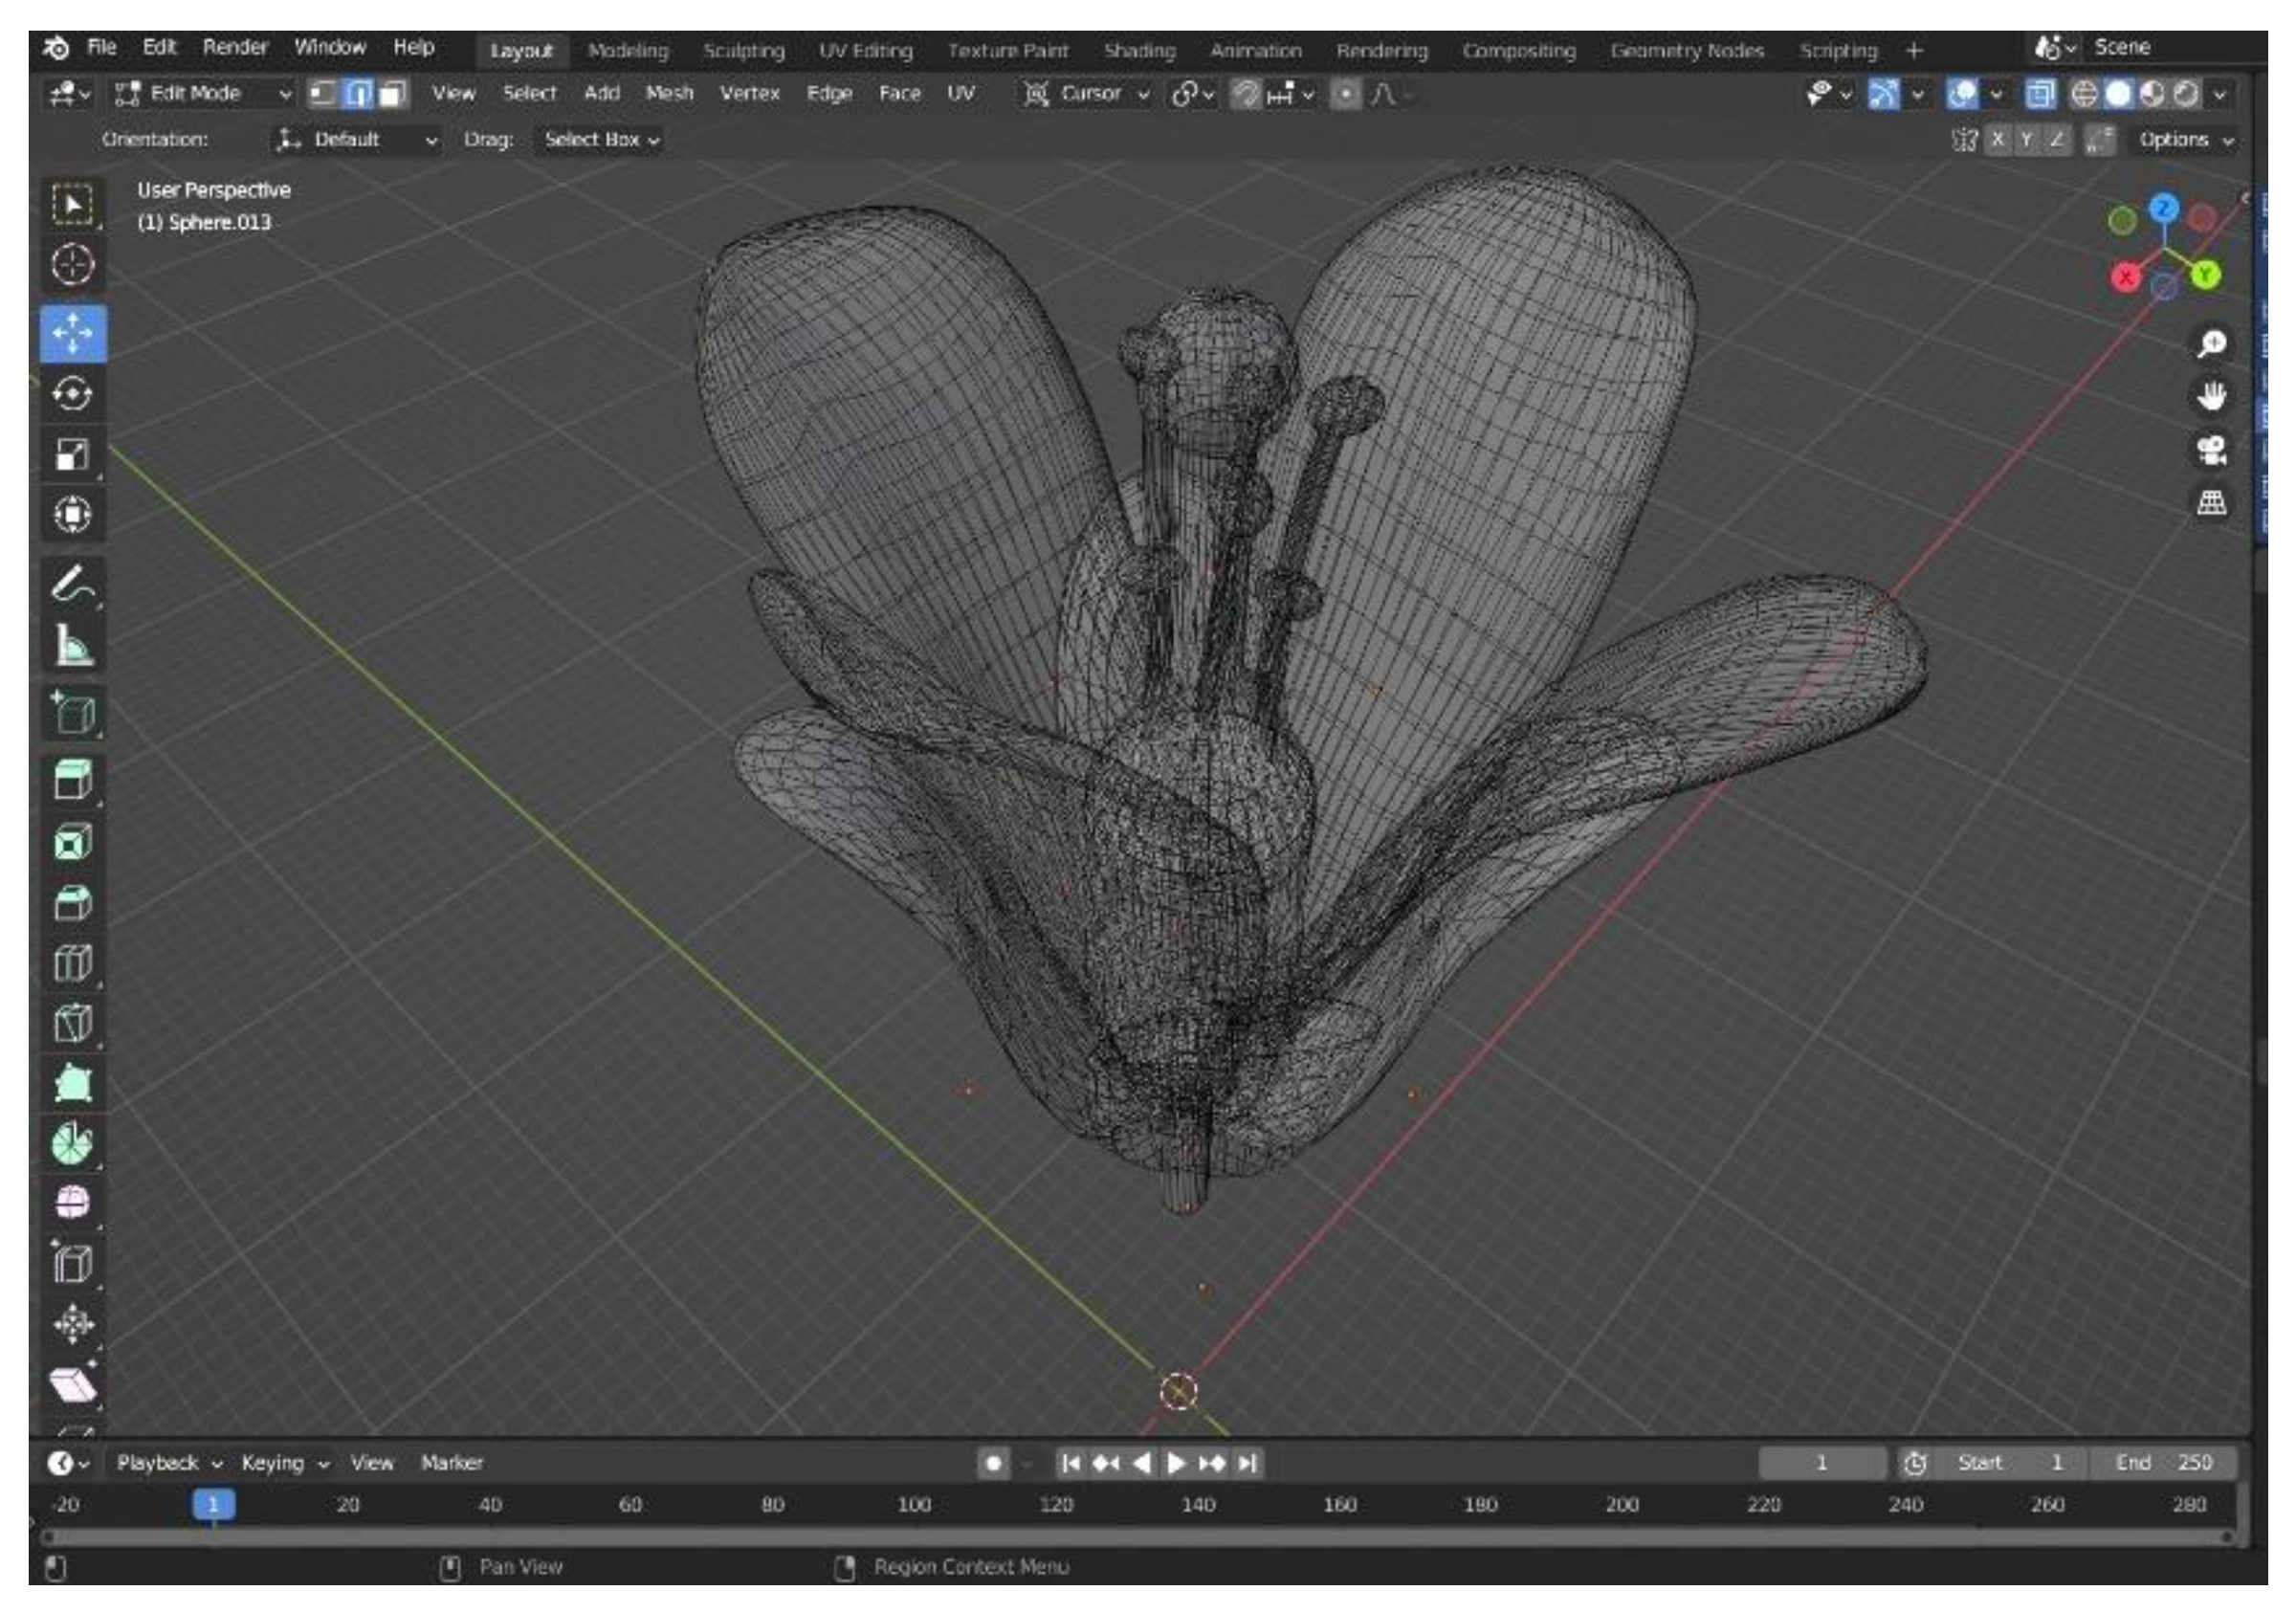Select the Rotate tool
This screenshot has height=1613, width=2296.
click(x=72, y=393)
